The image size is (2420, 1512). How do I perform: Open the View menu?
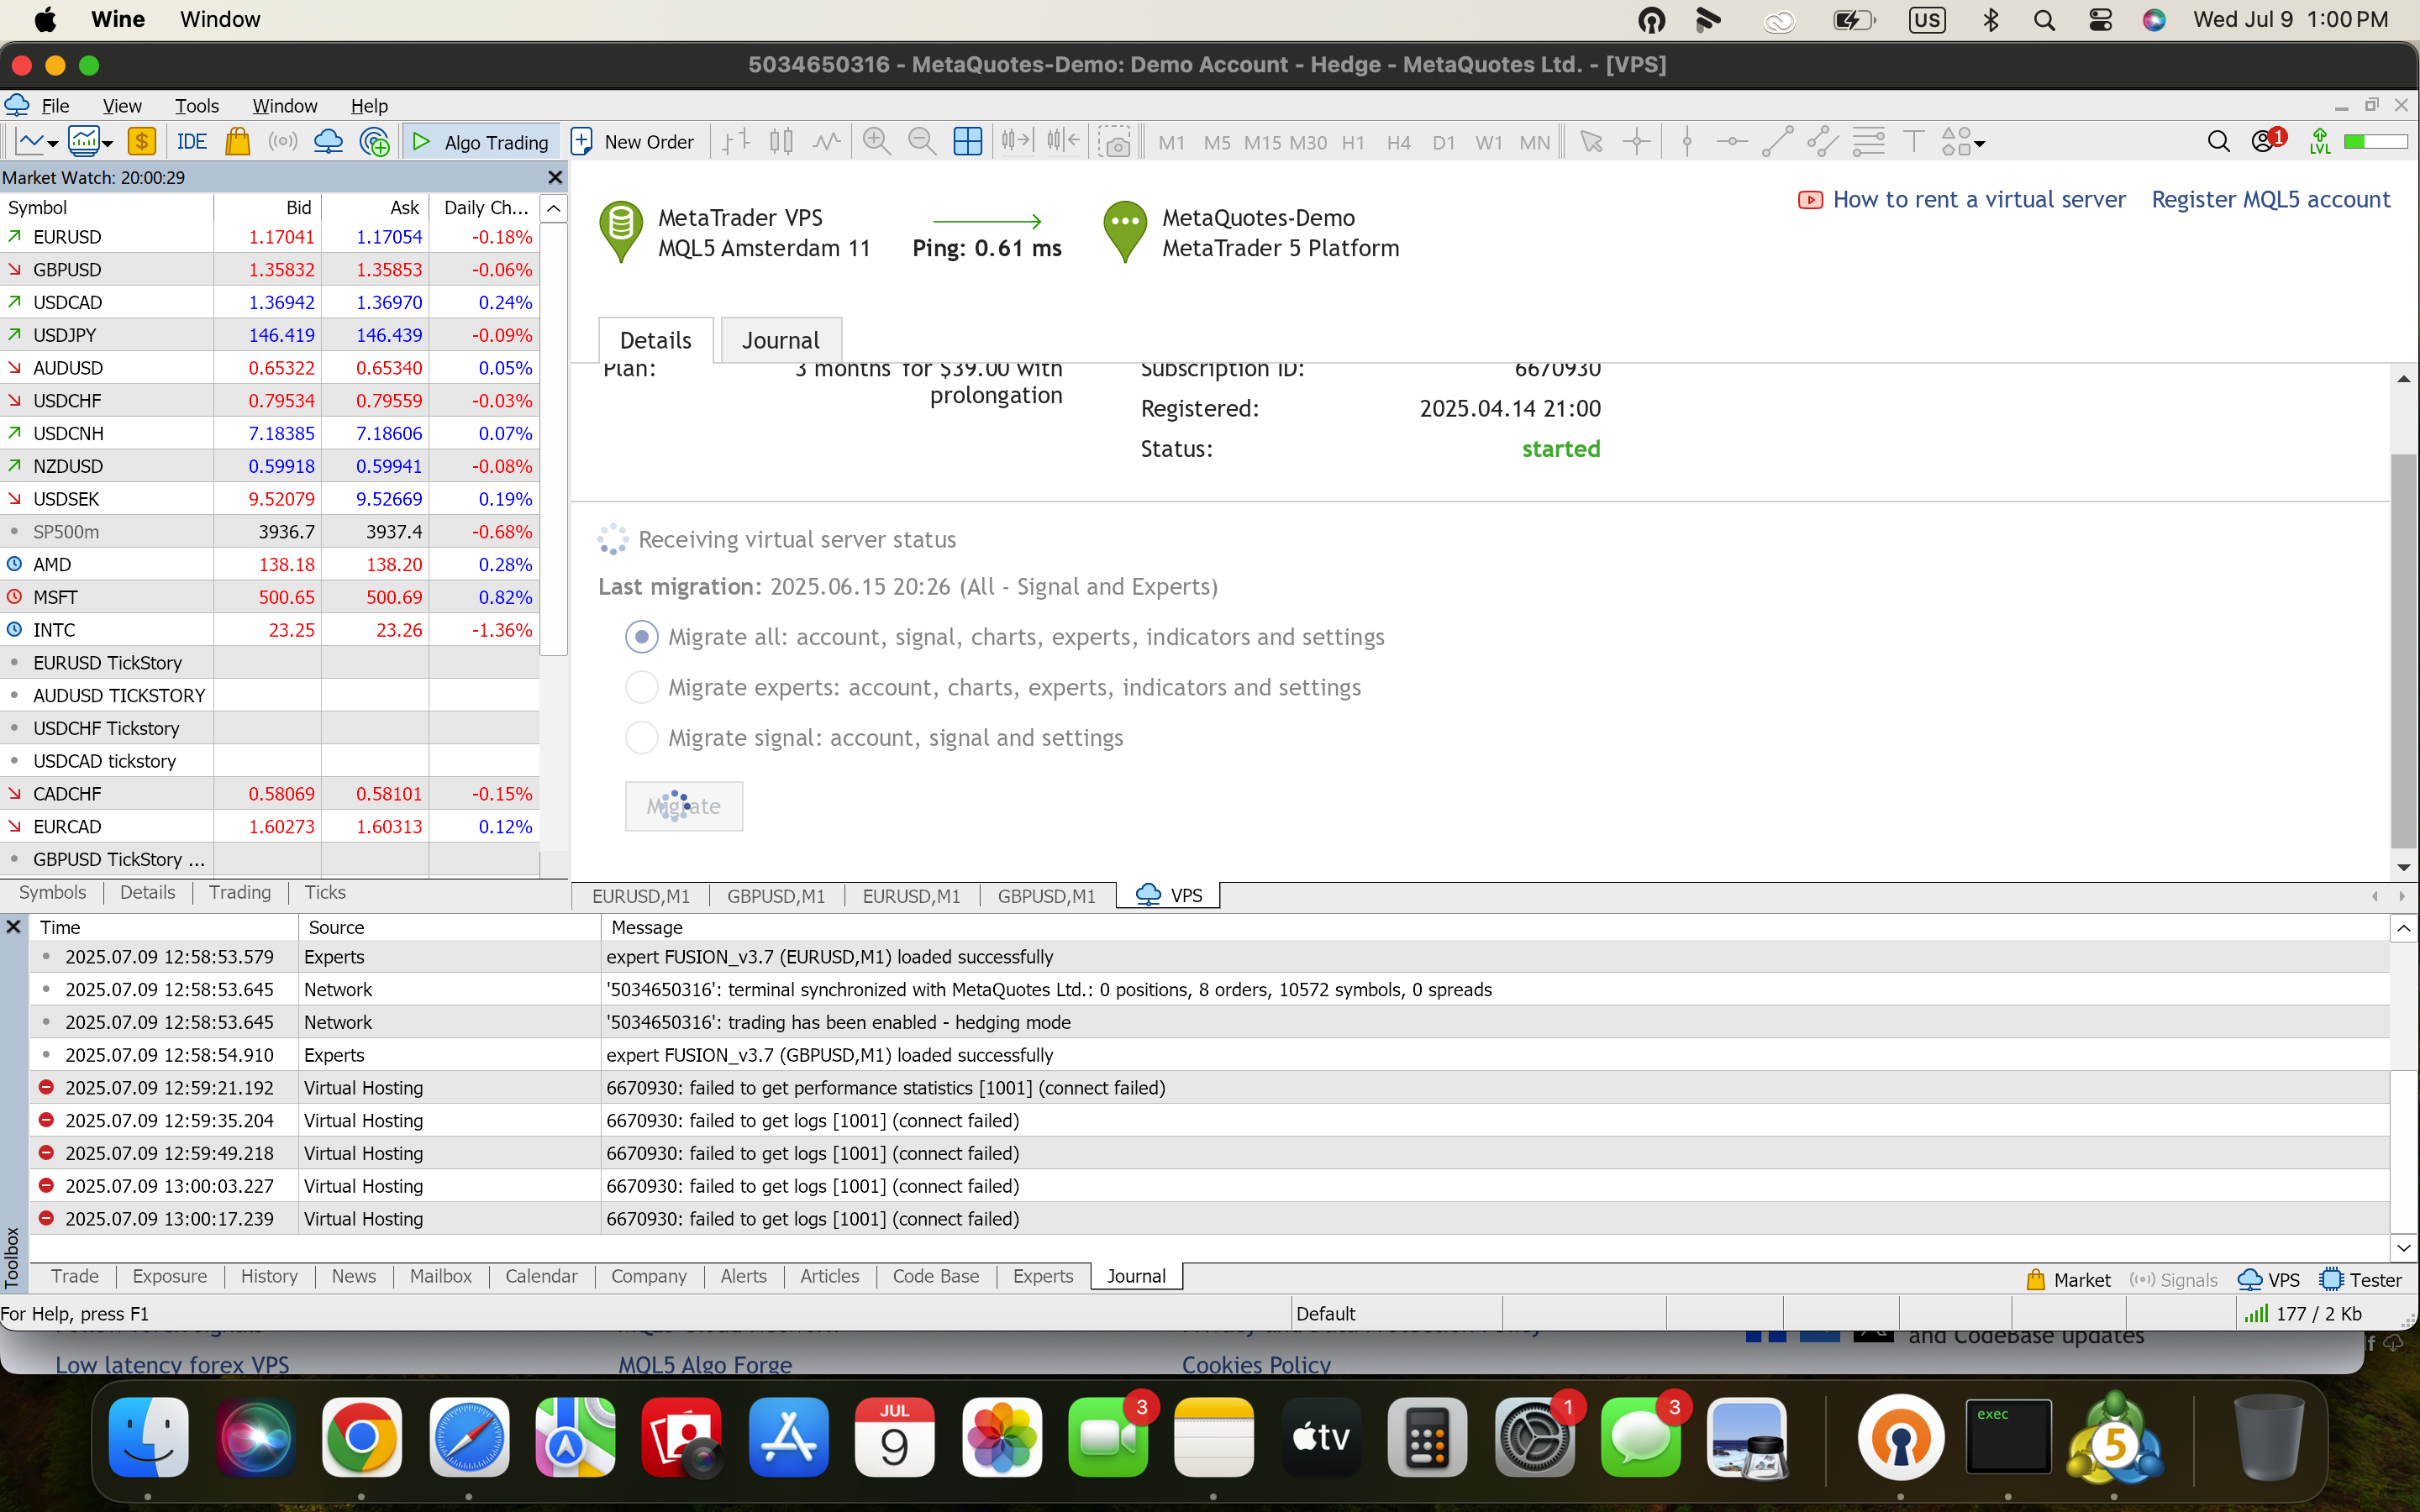click(122, 106)
